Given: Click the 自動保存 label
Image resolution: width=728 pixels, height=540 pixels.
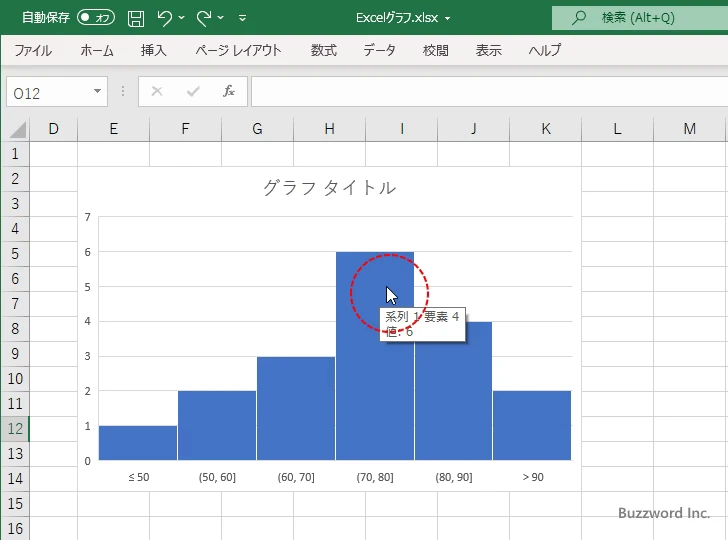Looking at the screenshot, I should [46, 18].
